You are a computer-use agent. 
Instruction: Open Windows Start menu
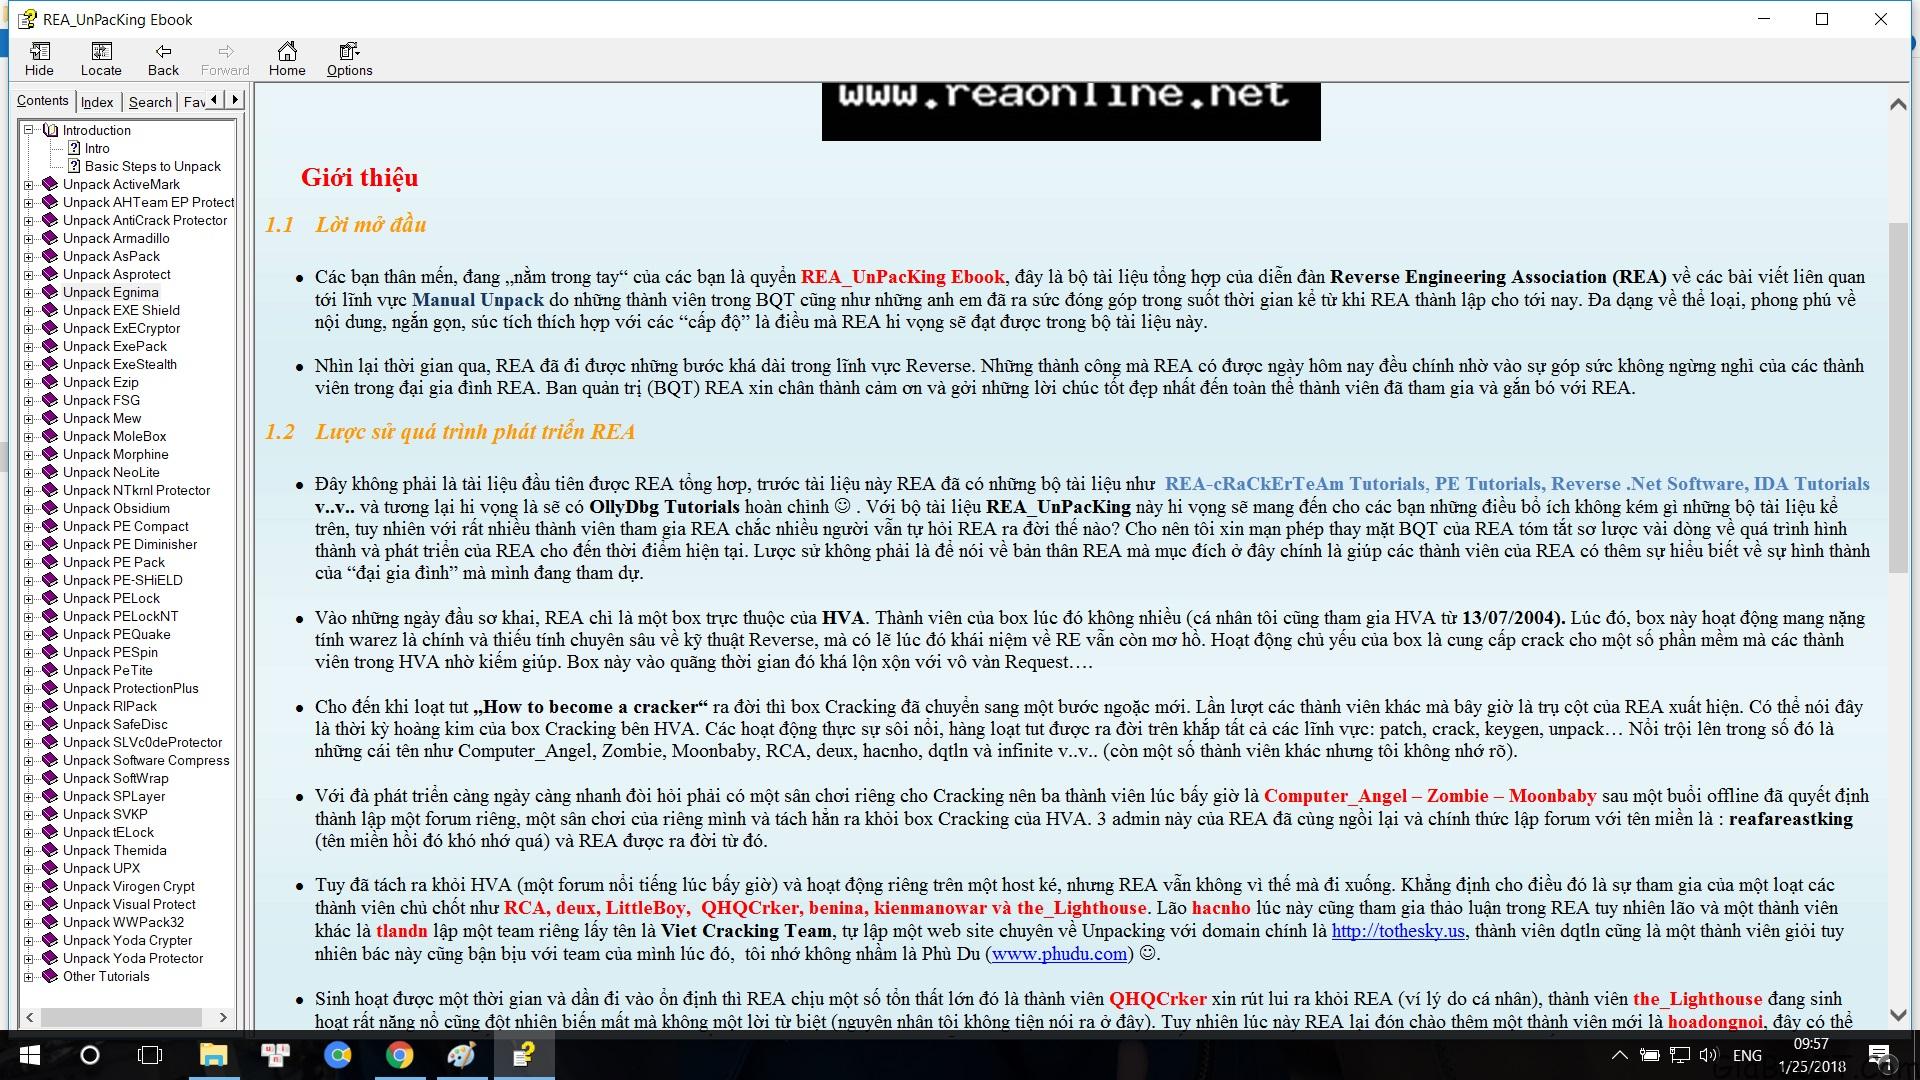(x=29, y=1055)
